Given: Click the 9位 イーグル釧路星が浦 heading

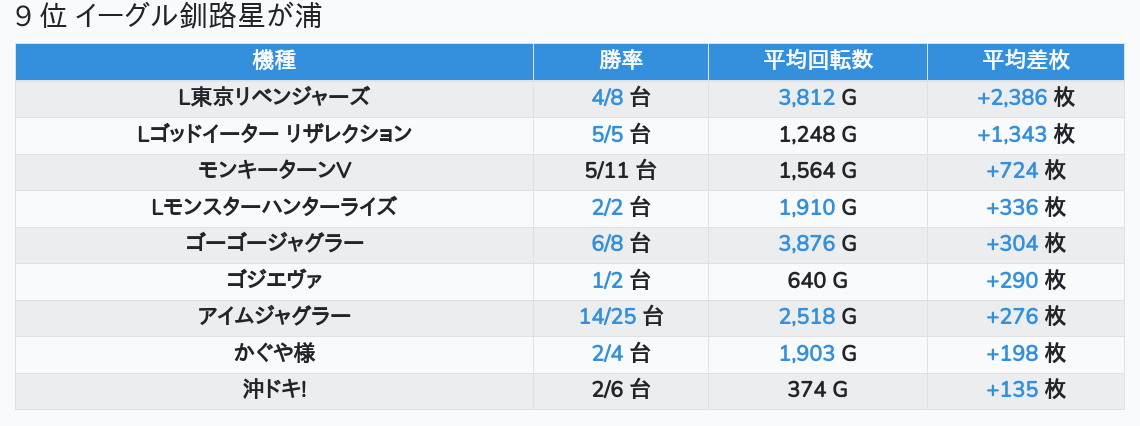Looking at the screenshot, I should (x=168, y=17).
